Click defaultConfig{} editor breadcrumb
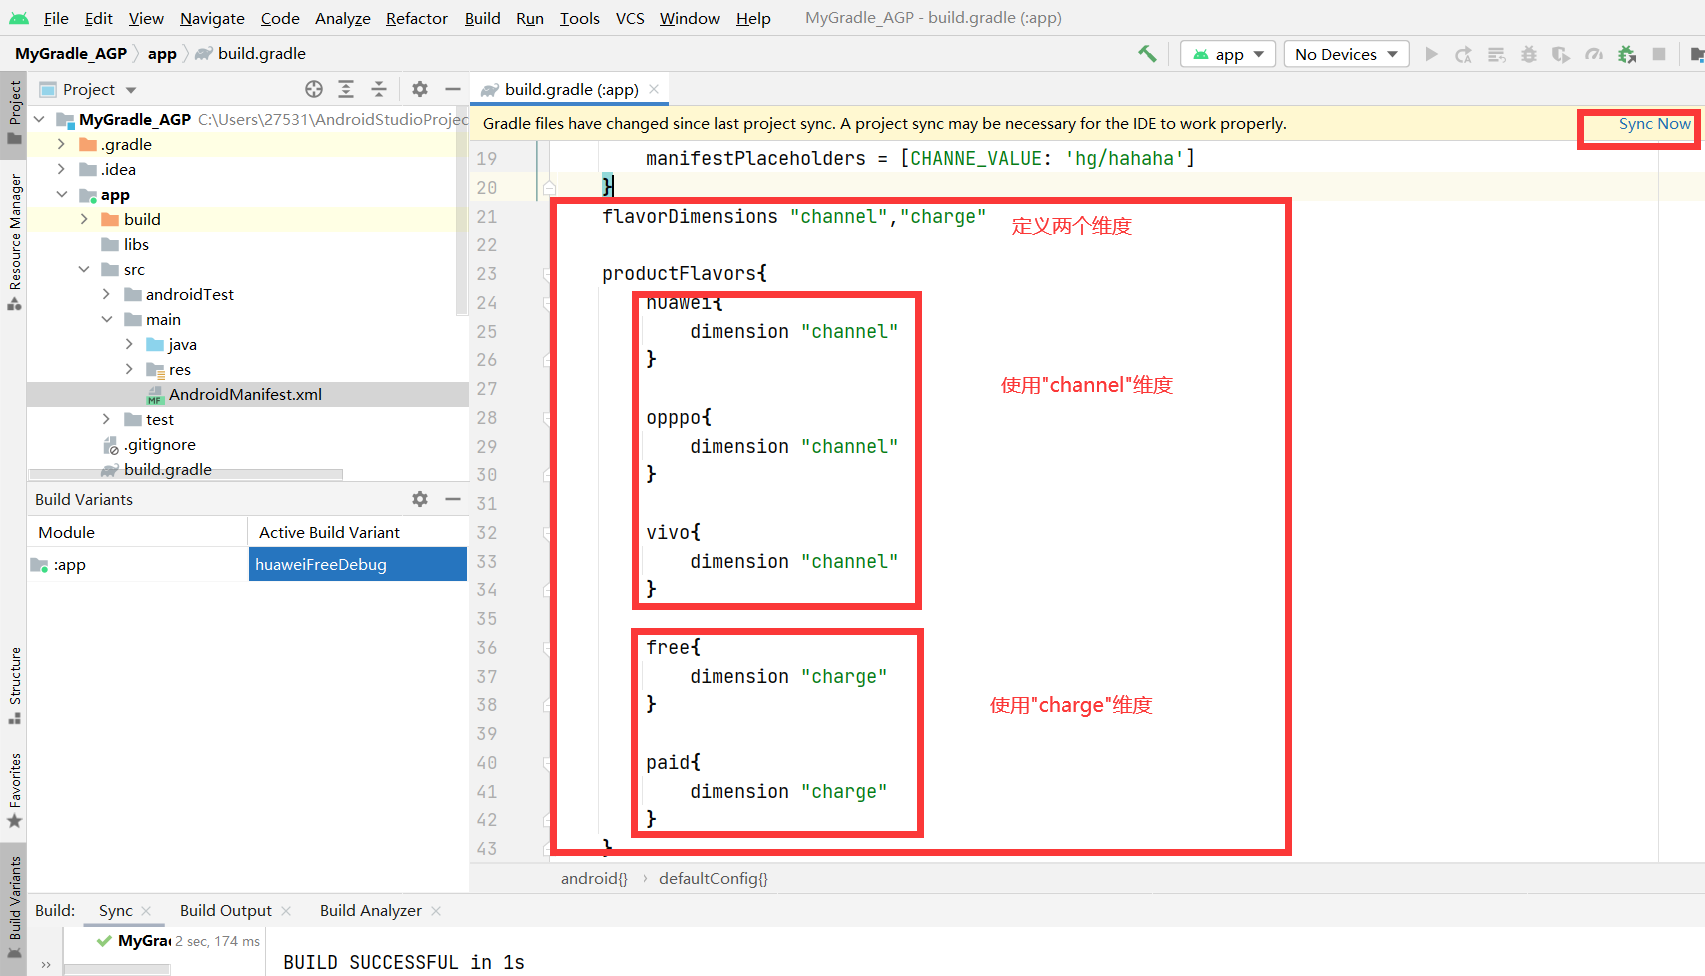 click(x=713, y=878)
